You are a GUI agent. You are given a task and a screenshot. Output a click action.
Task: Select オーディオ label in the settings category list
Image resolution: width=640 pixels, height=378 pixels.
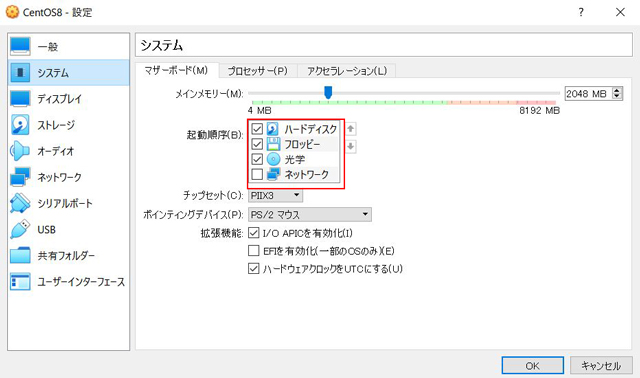click(x=56, y=151)
